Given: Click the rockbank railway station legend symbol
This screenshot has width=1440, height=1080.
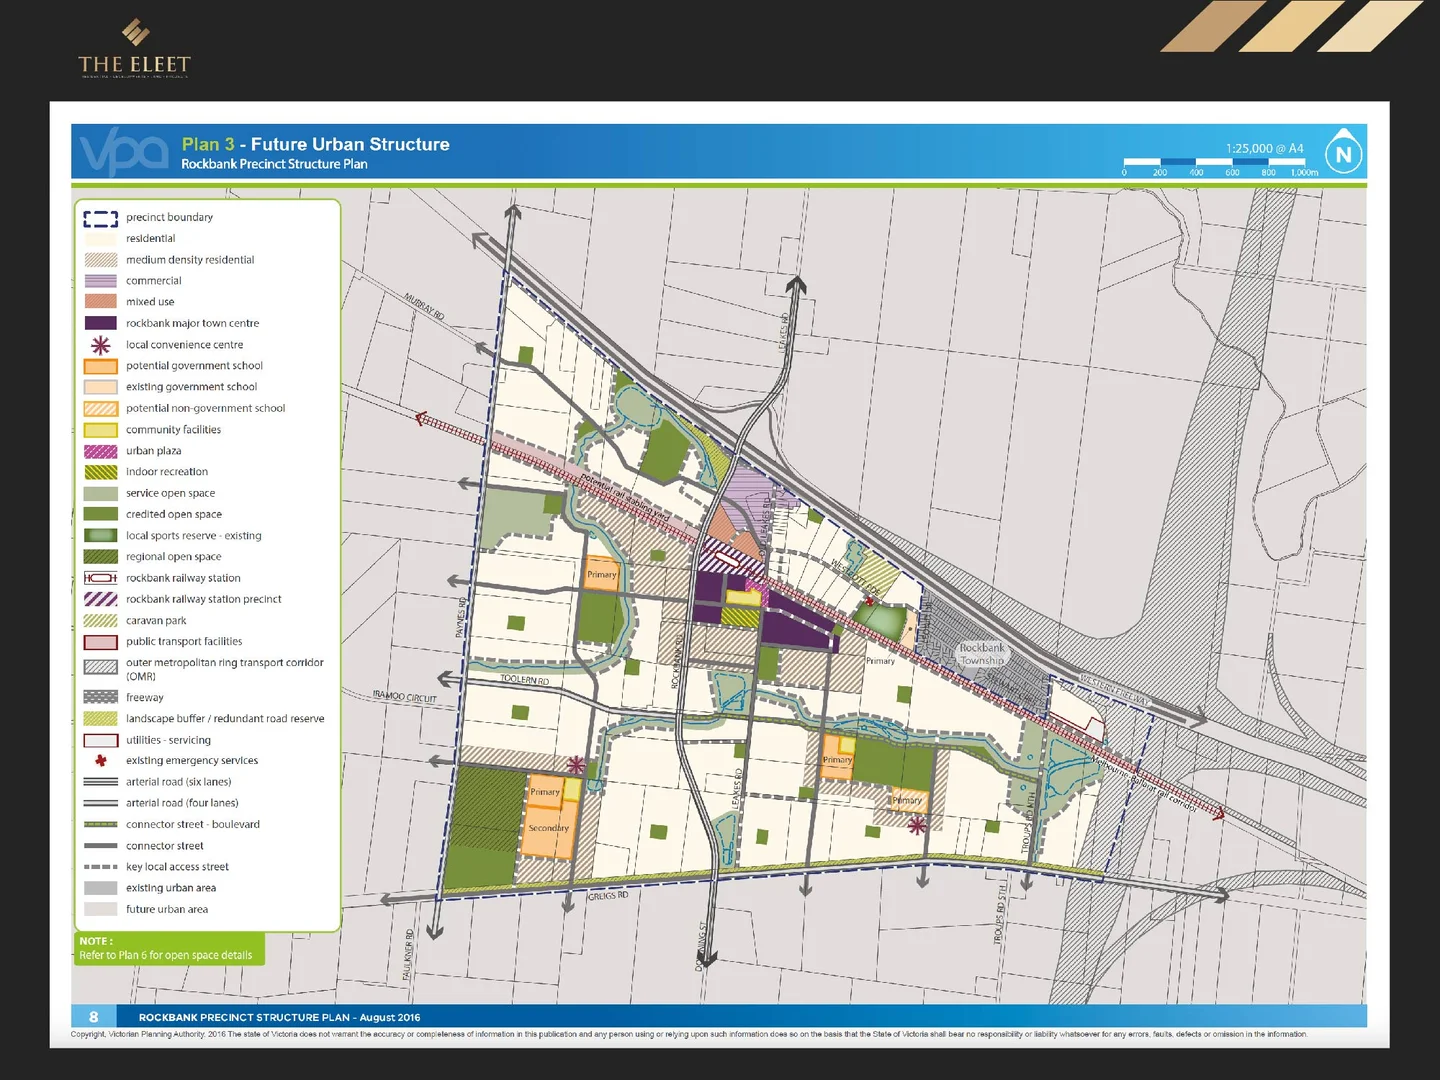Looking at the screenshot, I should pyautogui.click(x=101, y=579).
